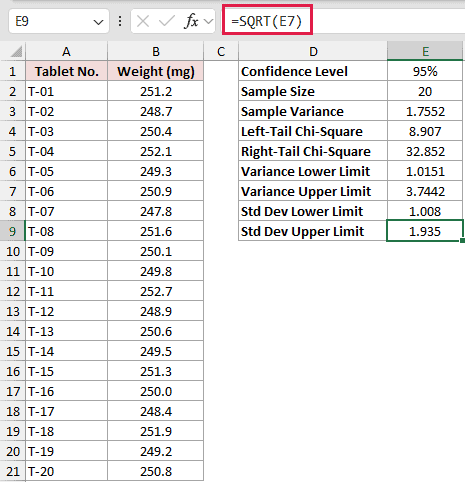Screen dimensions: 465x482
Task: Select row 21 header
Action: (13, 471)
